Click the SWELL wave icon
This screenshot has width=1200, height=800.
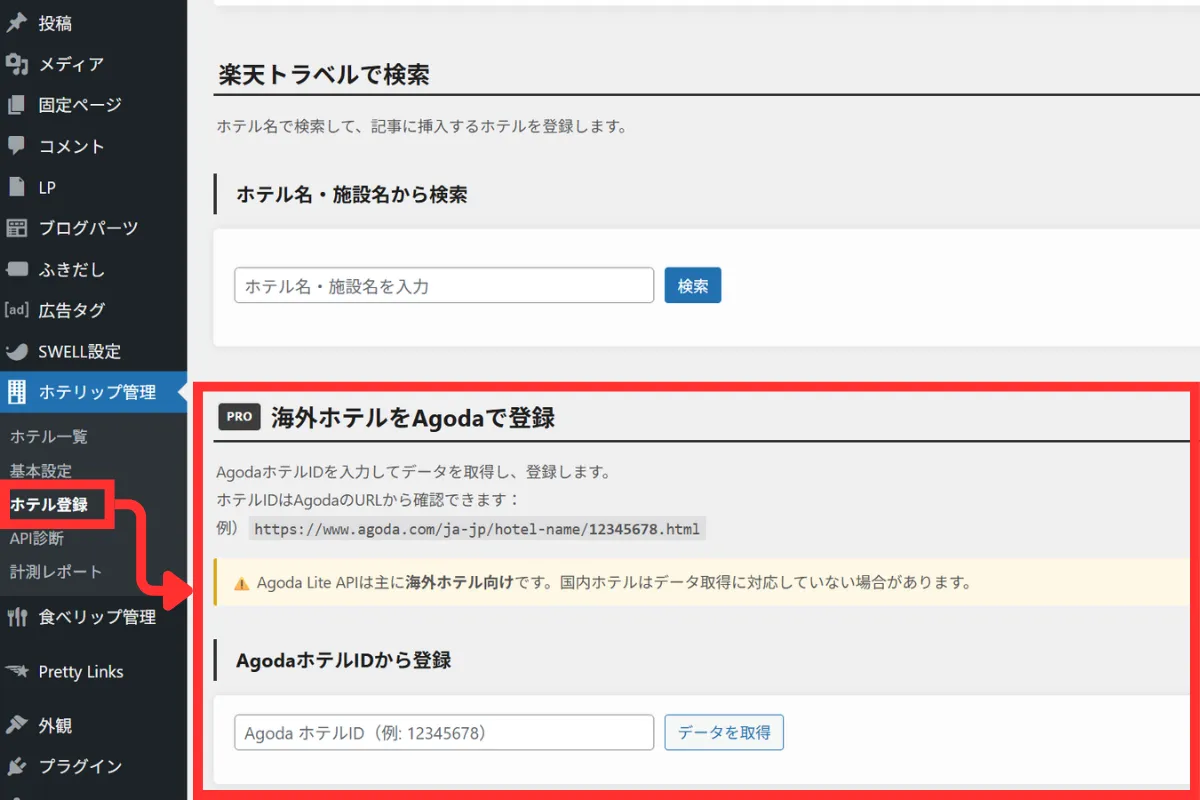click(16, 352)
